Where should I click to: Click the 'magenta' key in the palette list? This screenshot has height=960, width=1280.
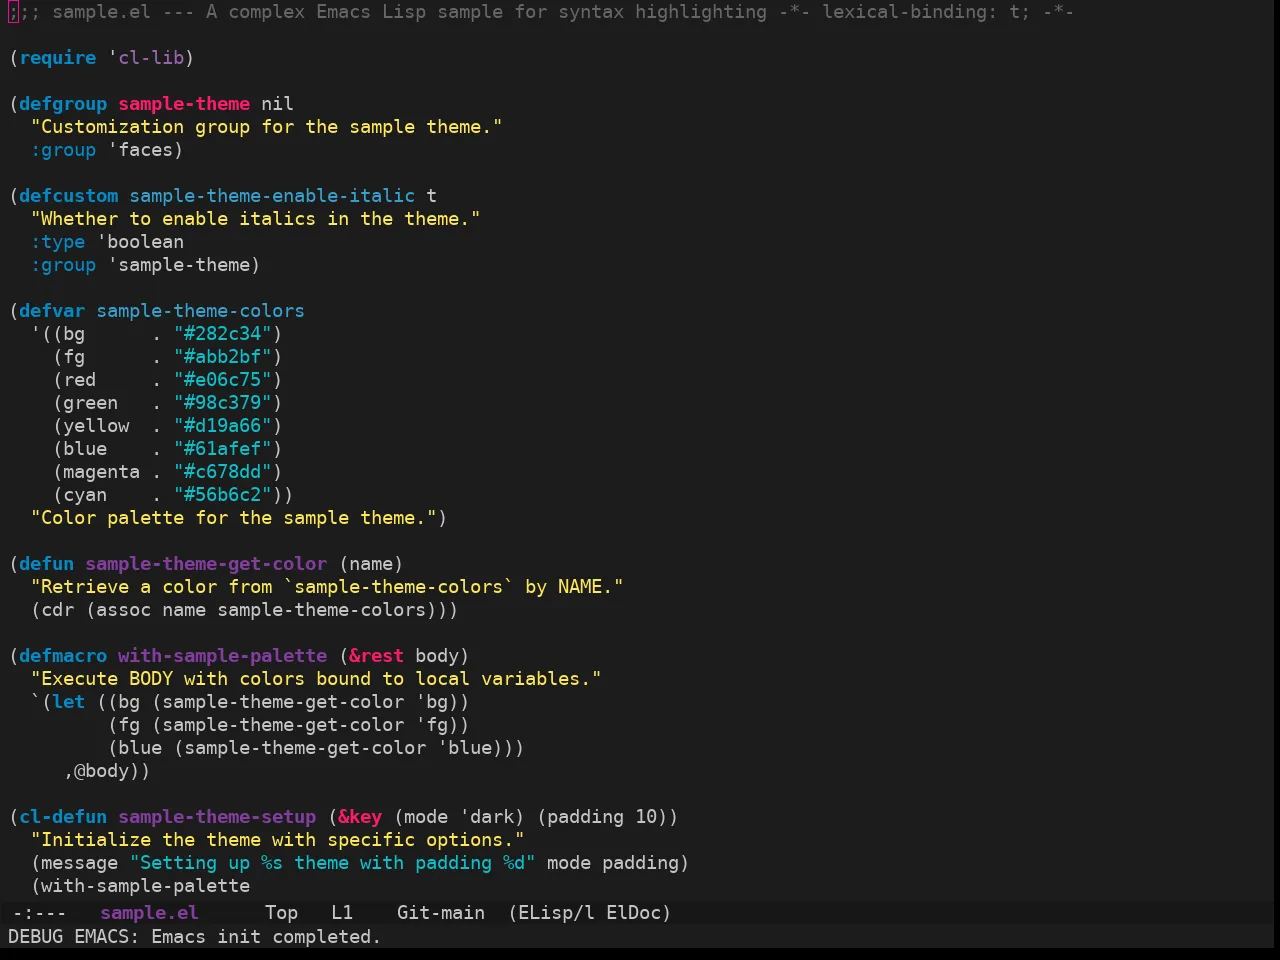tap(102, 472)
